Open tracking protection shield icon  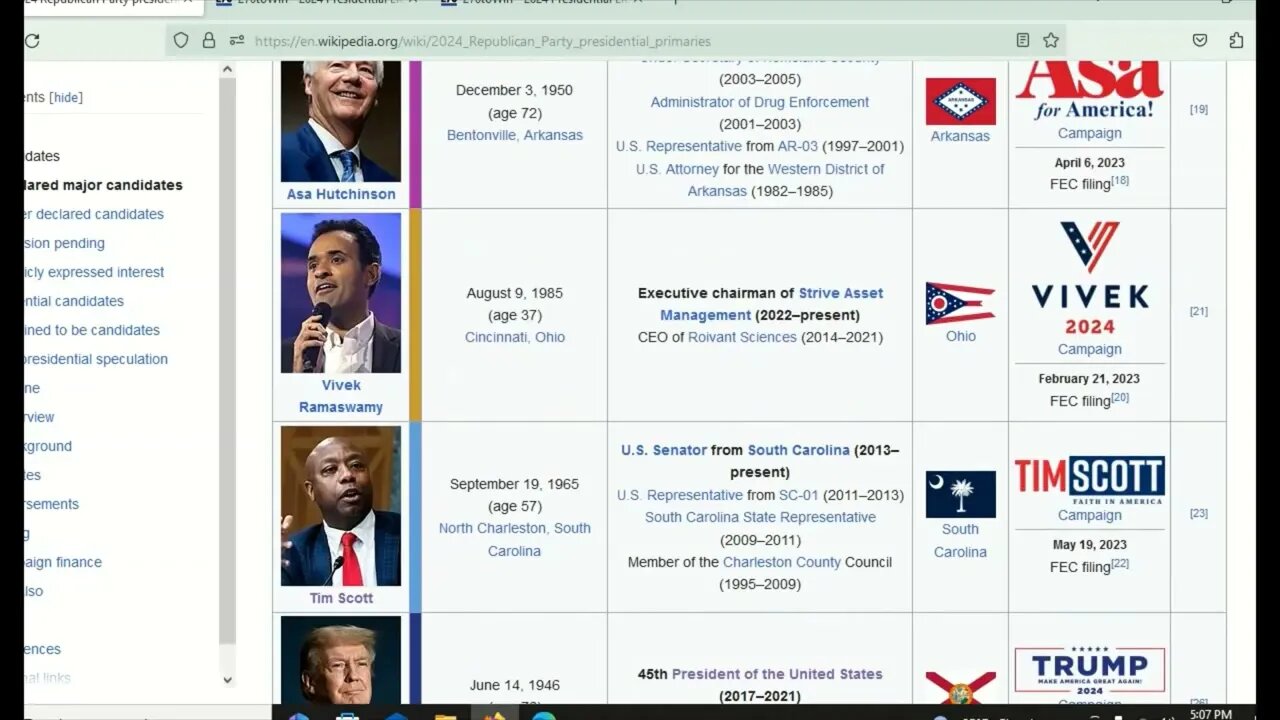click(181, 41)
